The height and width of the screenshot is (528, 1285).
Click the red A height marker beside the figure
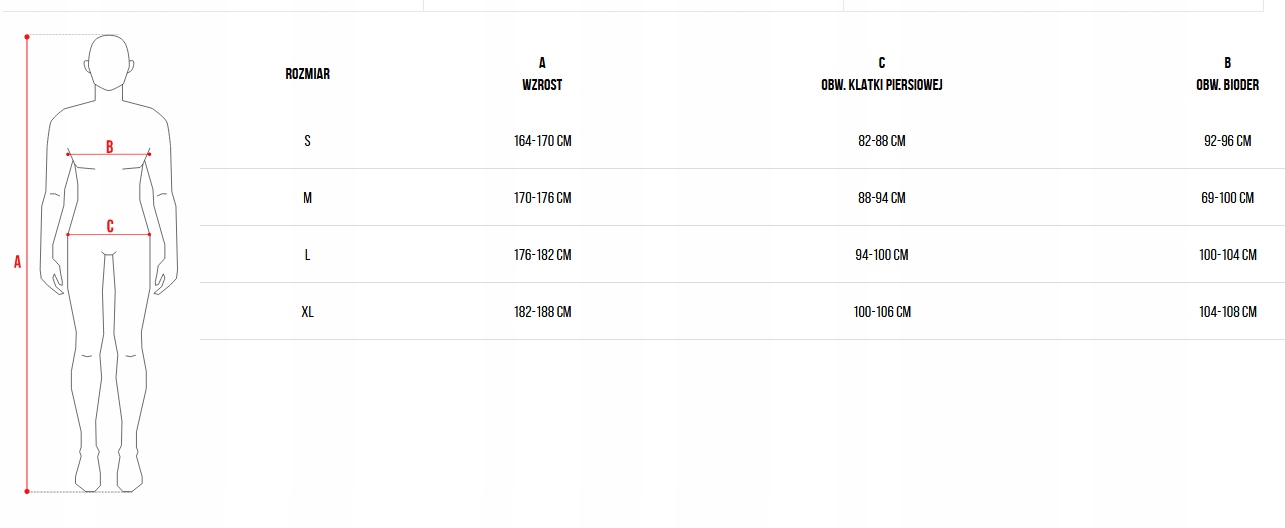pyautogui.click(x=17, y=263)
